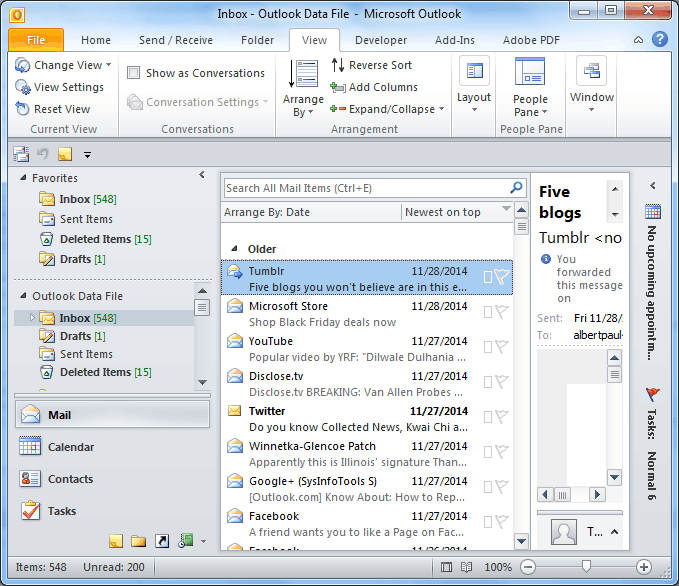The image size is (679, 586).
Task: Switch to the Home tab
Action: [x=96, y=40]
